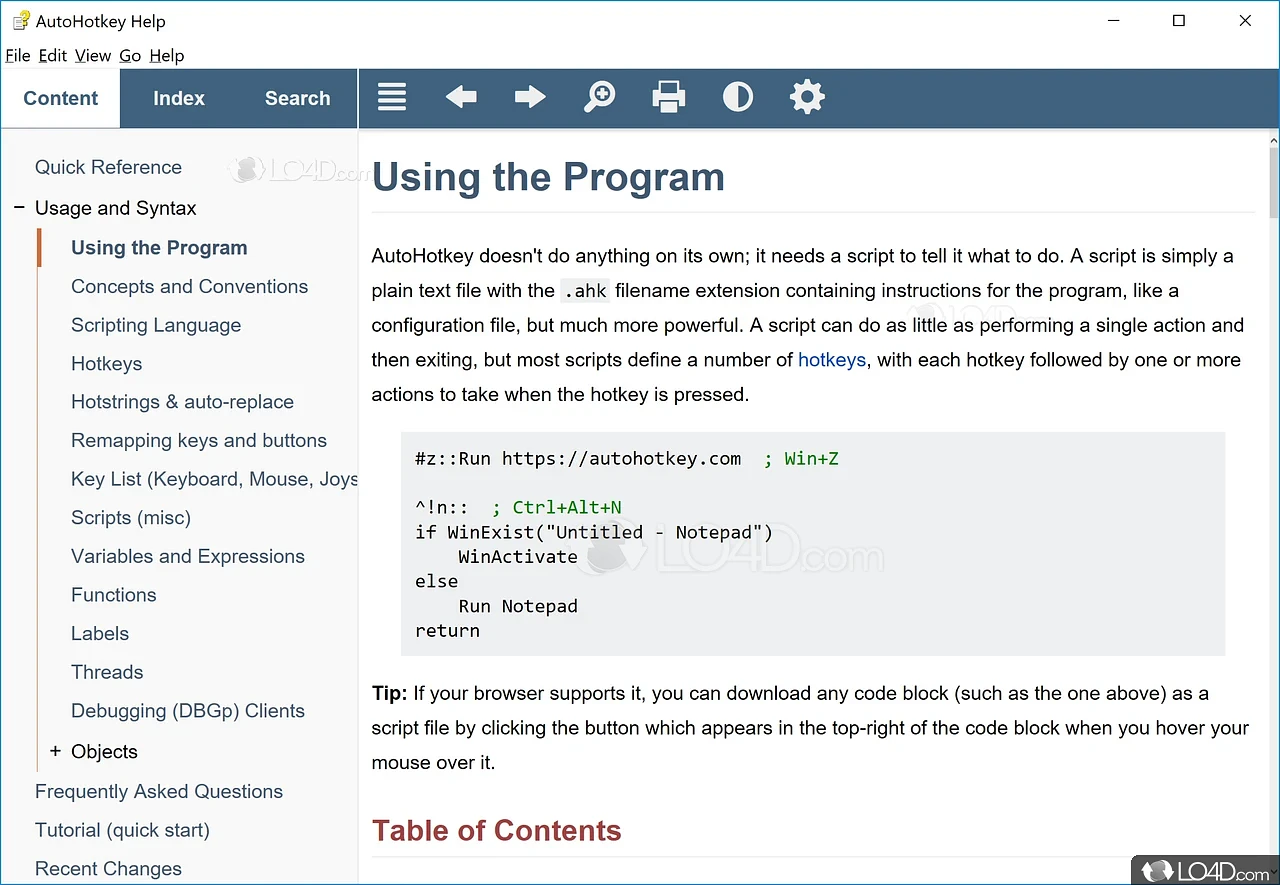Screen dimensions: 1280x885
Task: Click the '; Win+Z' code comment
Action: pos(801,459)
